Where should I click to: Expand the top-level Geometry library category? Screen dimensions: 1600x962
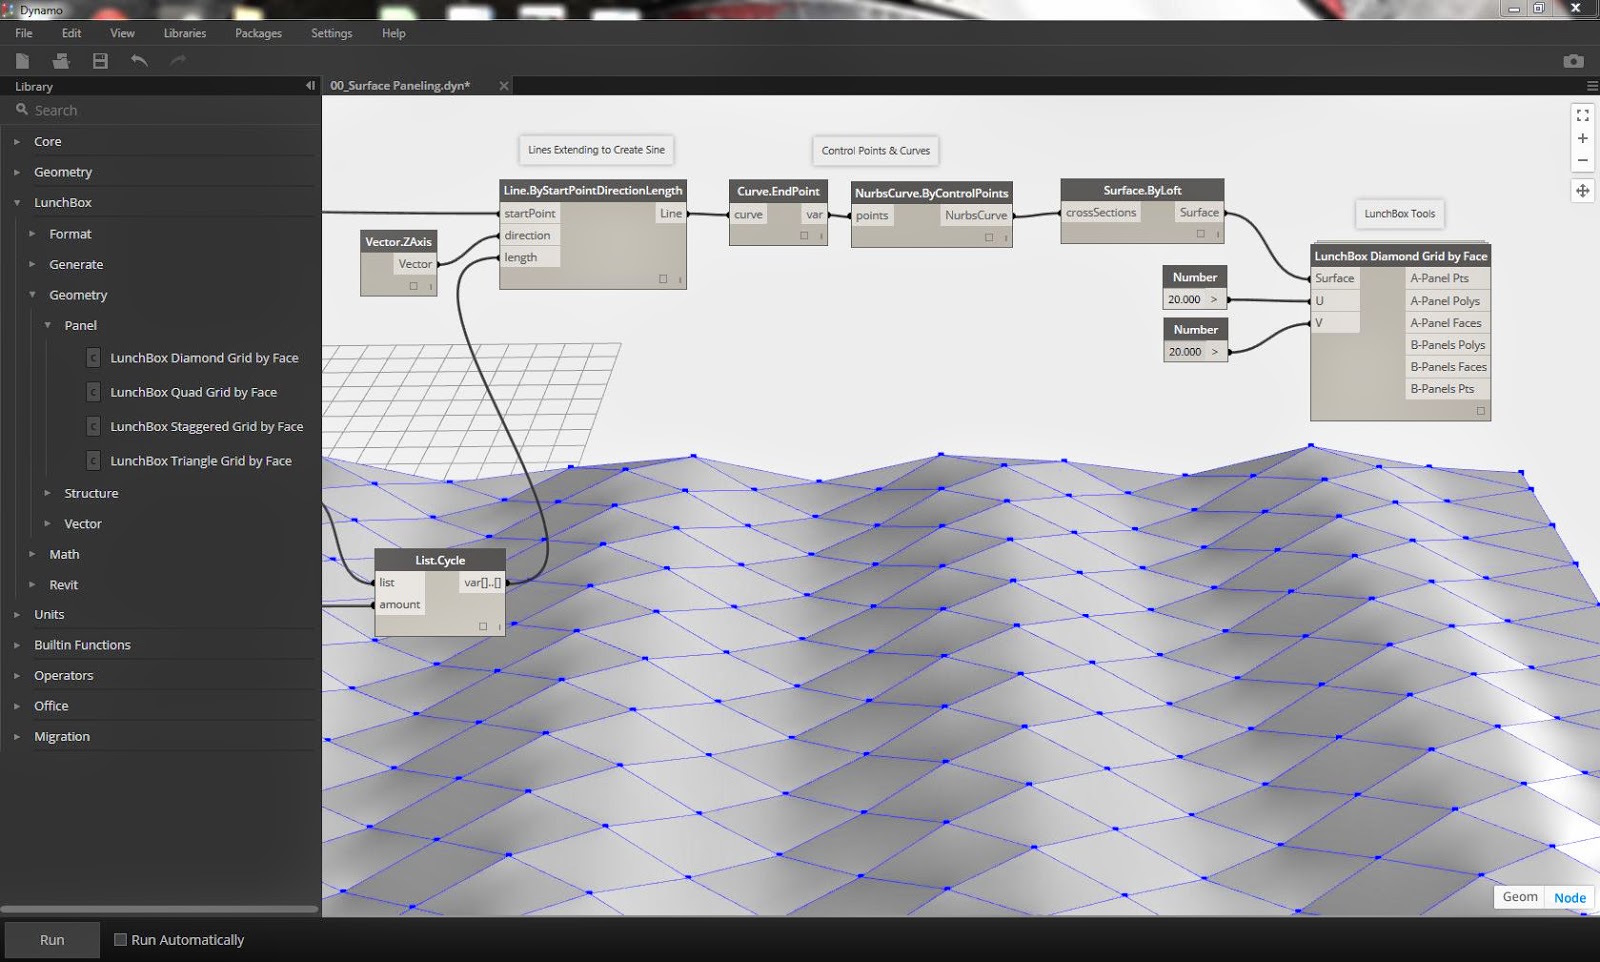(x=17, y=172)
